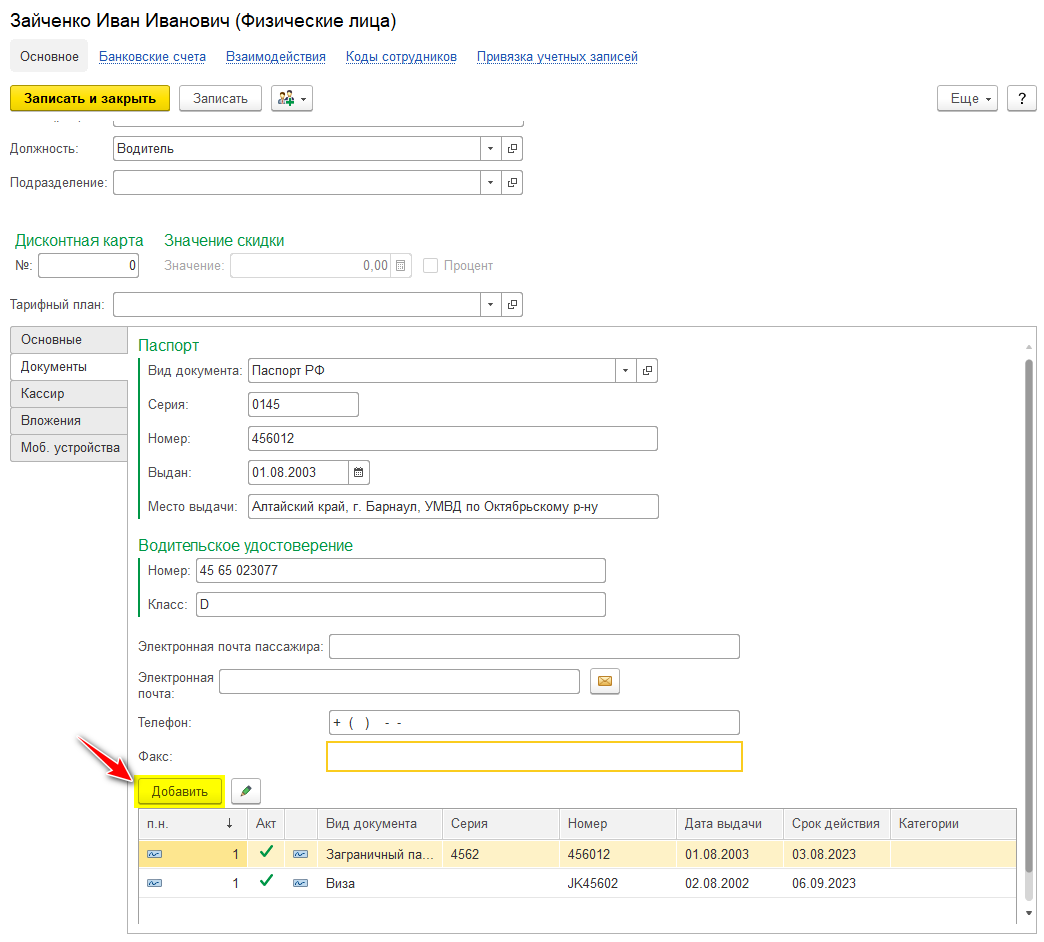
Task: Click into the Факс input field
Action: [534, 757]
